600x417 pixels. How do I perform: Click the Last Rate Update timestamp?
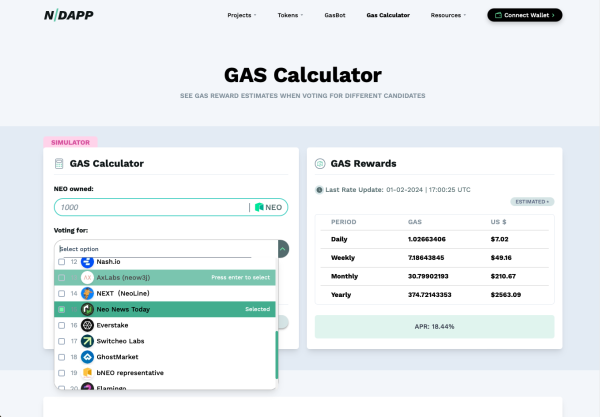(x=428, y=190)
